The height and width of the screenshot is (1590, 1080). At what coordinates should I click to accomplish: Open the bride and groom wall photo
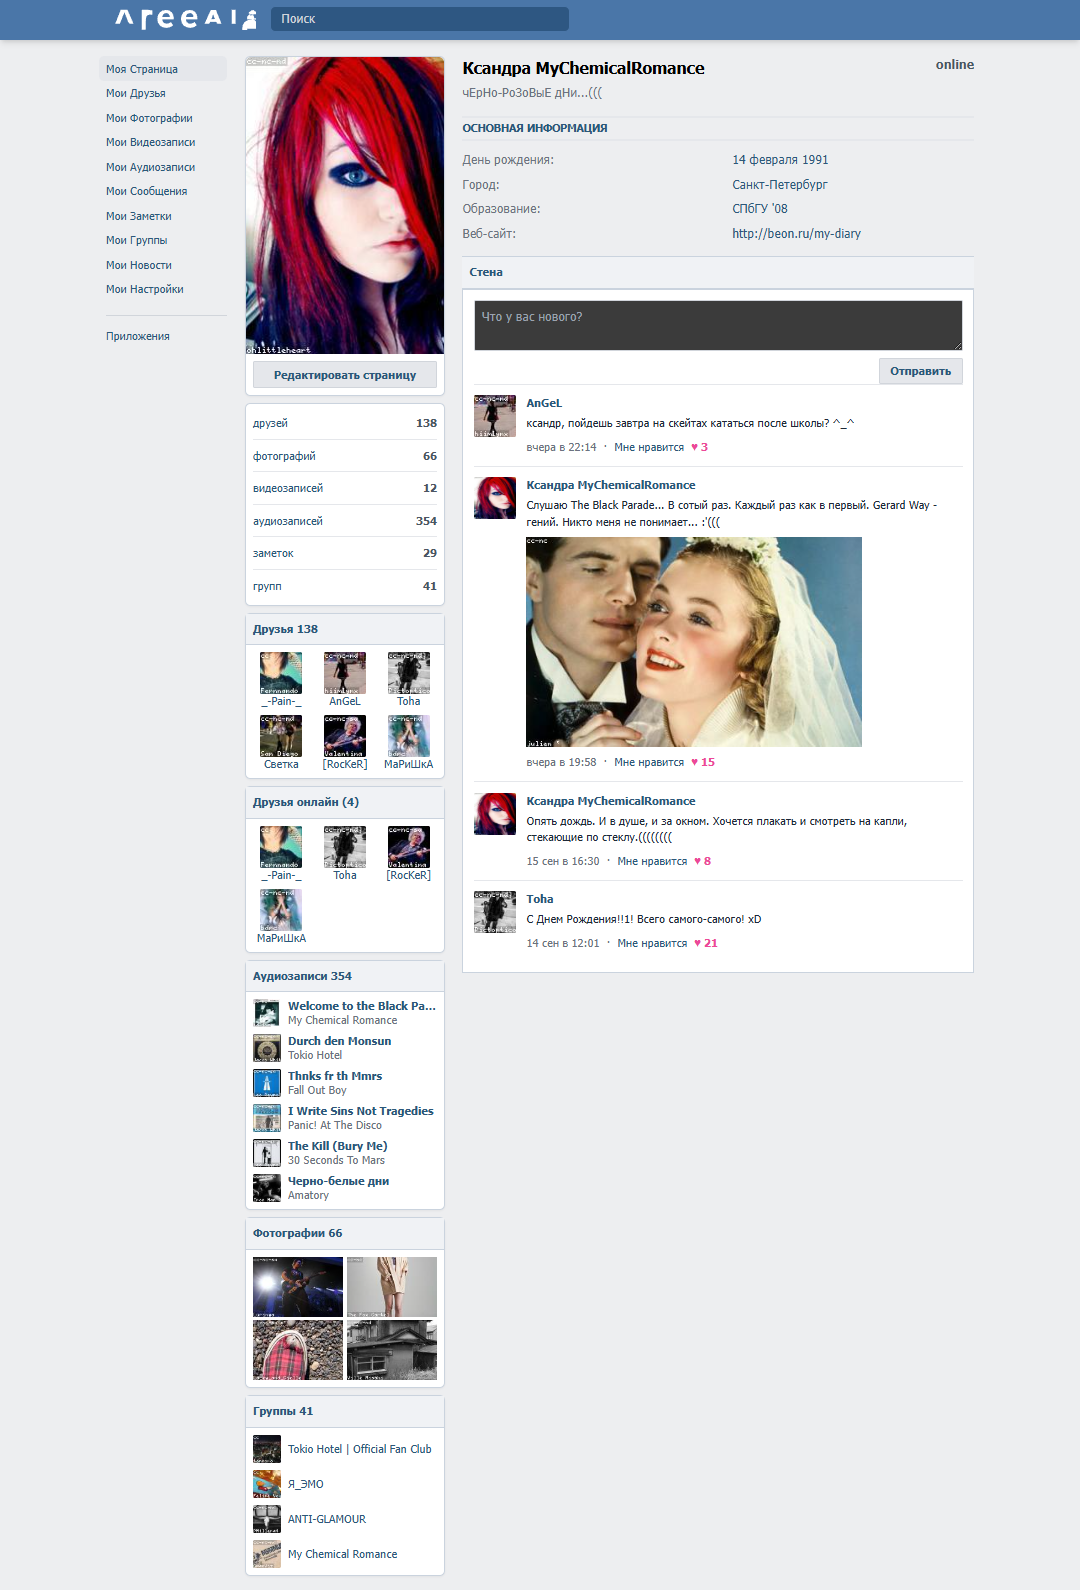(693, 642)
